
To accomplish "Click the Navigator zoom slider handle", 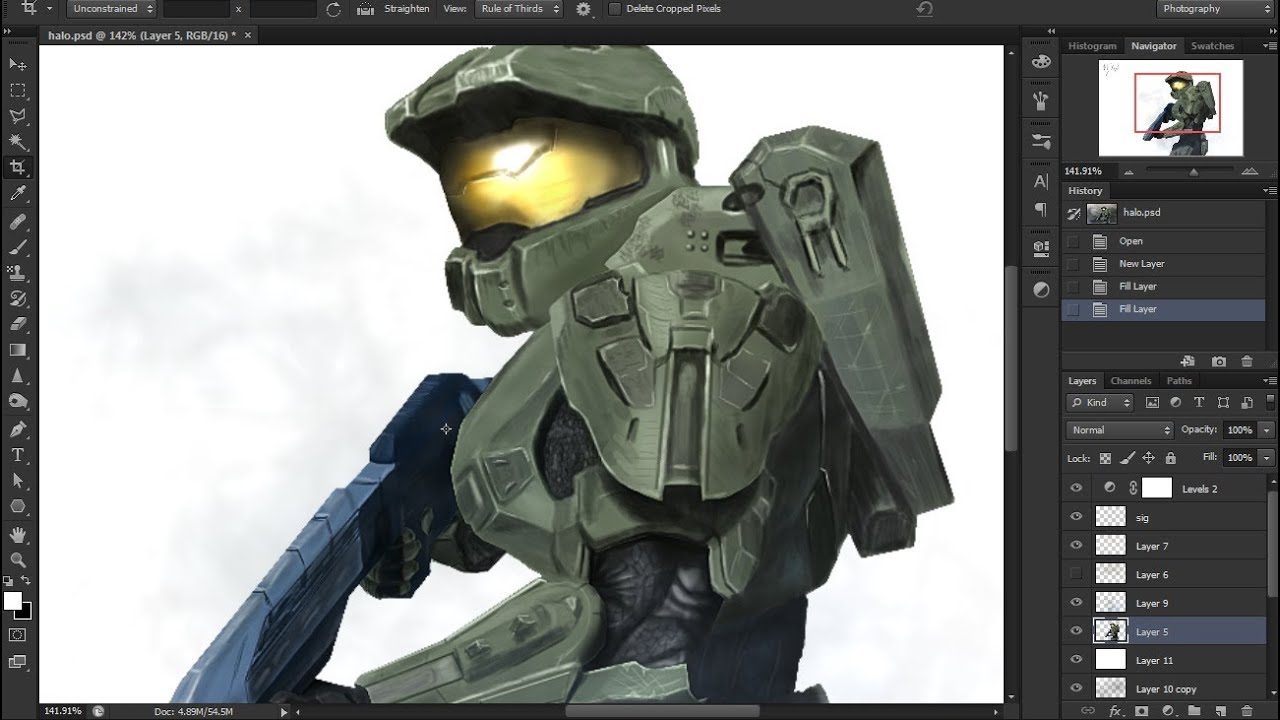I will pos(1193,172).
